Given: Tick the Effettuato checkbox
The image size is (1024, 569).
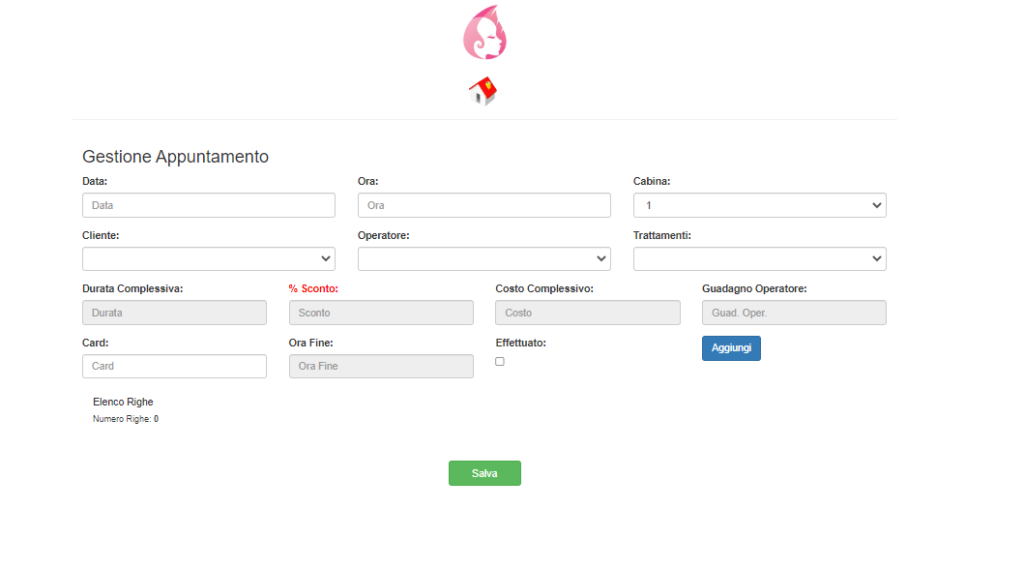Looking at the screenshot, I should (500, 362).
